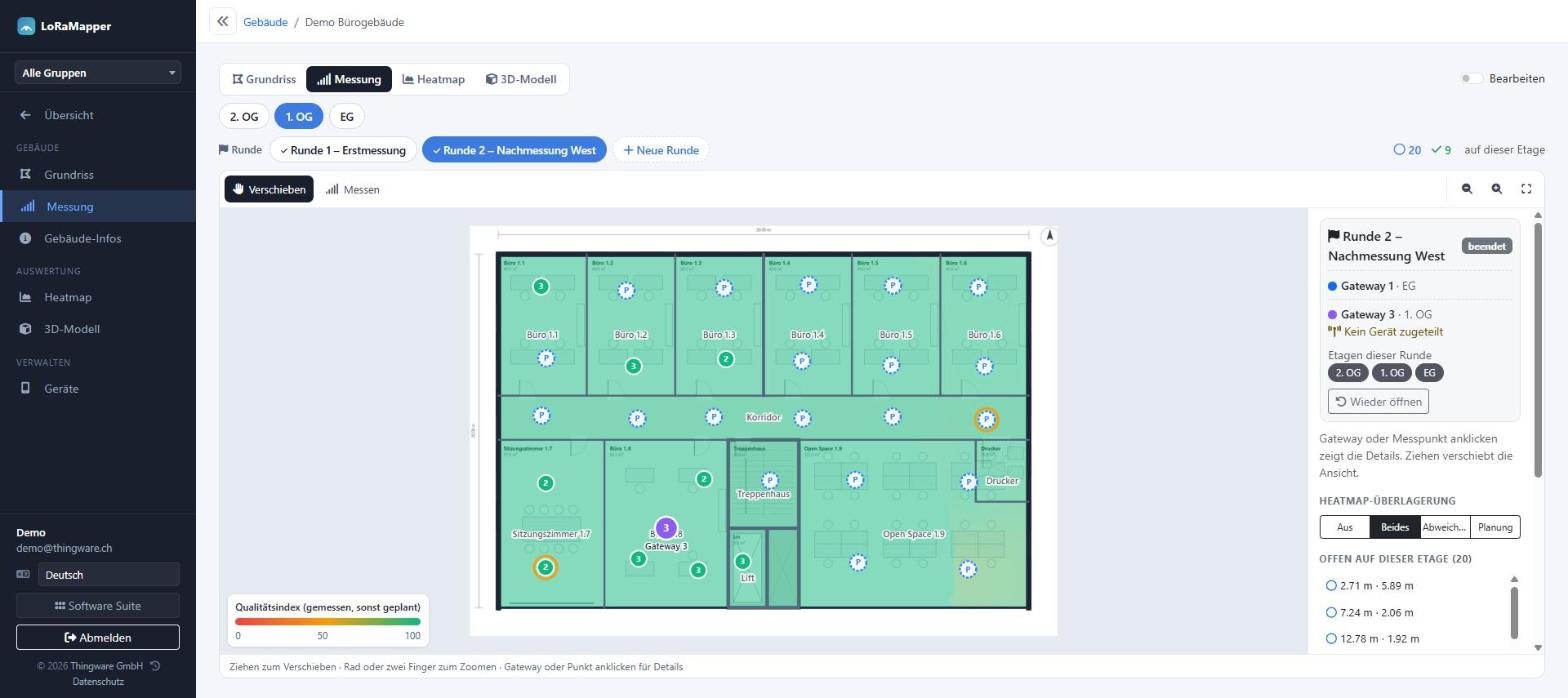Set heatmap overlay to Beides

point(1395,527)
